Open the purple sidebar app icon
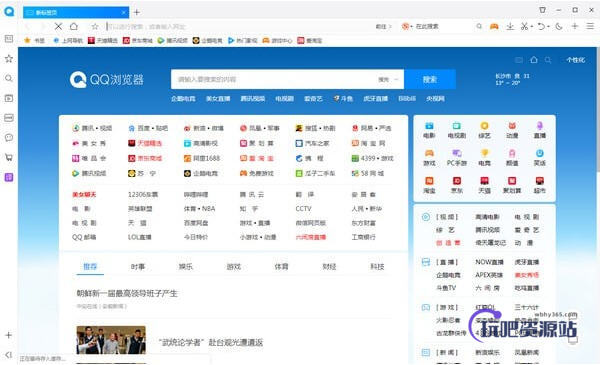This screenshot has width=604, height=365. coord(9,177)
